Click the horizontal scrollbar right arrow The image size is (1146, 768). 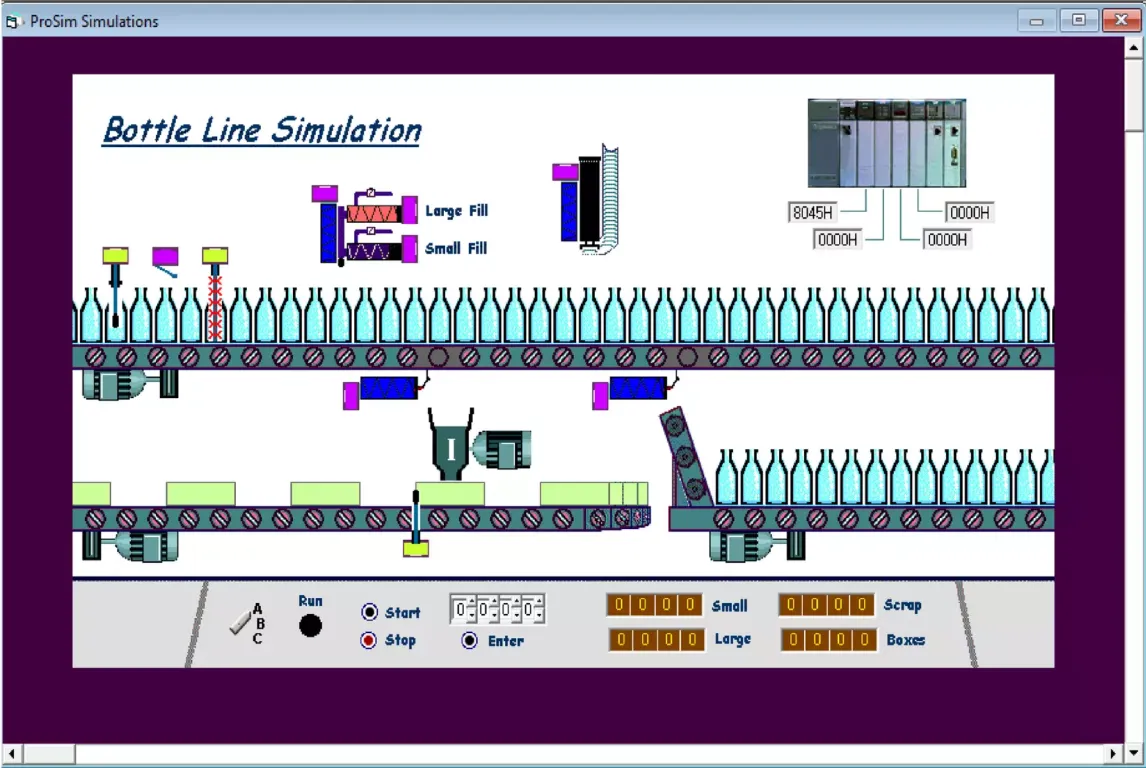click(x=1113, y=753)
